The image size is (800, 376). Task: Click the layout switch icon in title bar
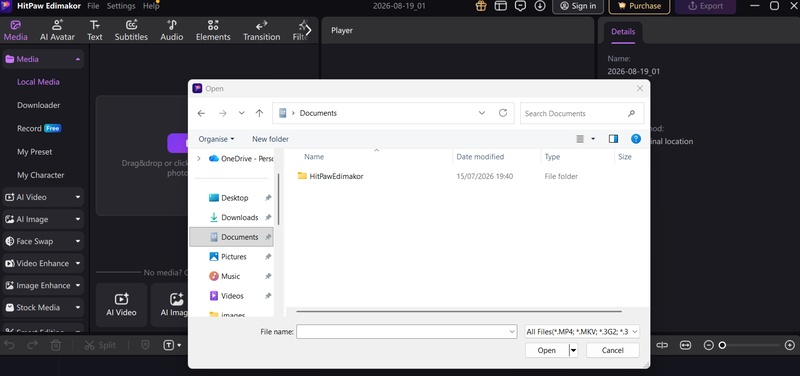pos(501,6)
